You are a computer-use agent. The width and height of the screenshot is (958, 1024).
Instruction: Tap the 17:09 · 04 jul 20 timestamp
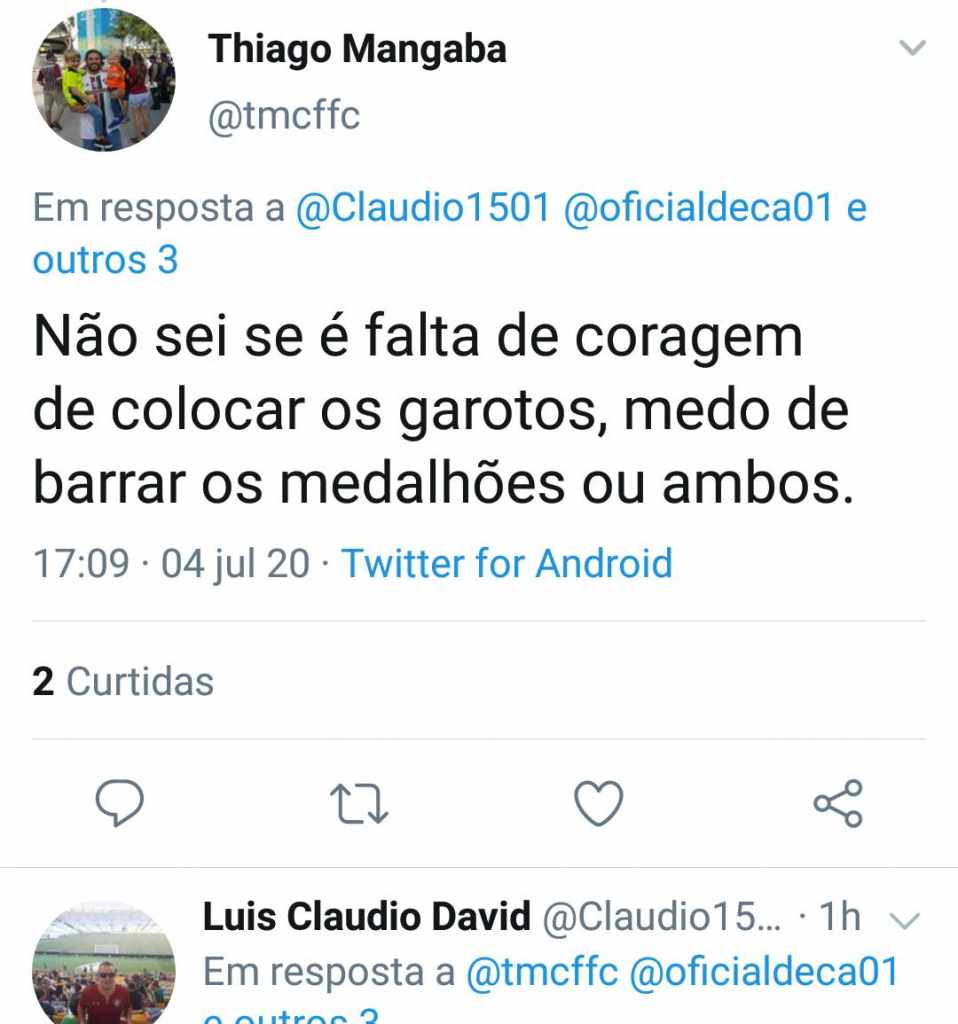pos(171,563)
